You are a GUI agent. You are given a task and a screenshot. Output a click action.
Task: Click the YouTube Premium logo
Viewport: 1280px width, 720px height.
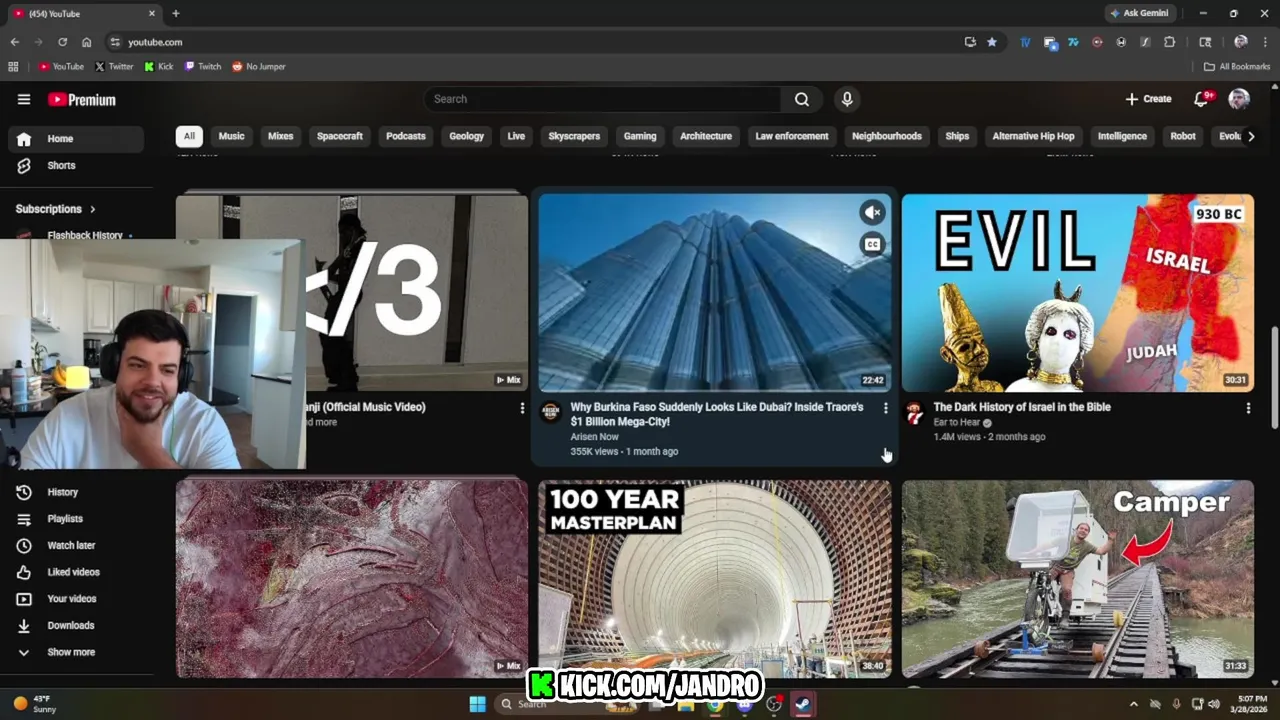pyautogui.click(x=82, y=99)
